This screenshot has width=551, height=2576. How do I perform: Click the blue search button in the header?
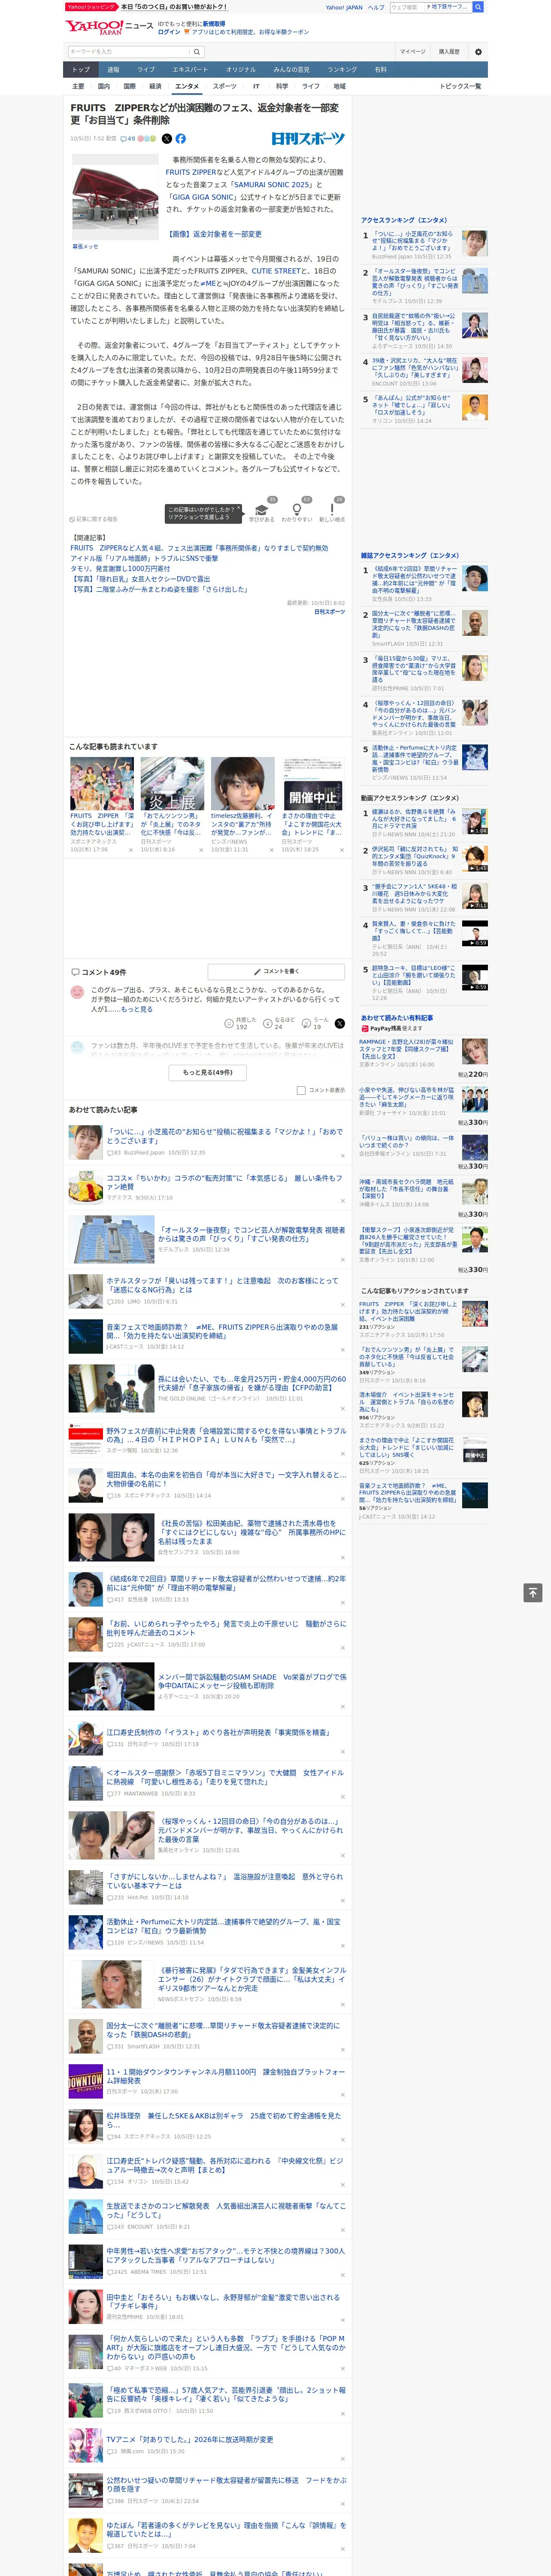click(x=478, y=7)
